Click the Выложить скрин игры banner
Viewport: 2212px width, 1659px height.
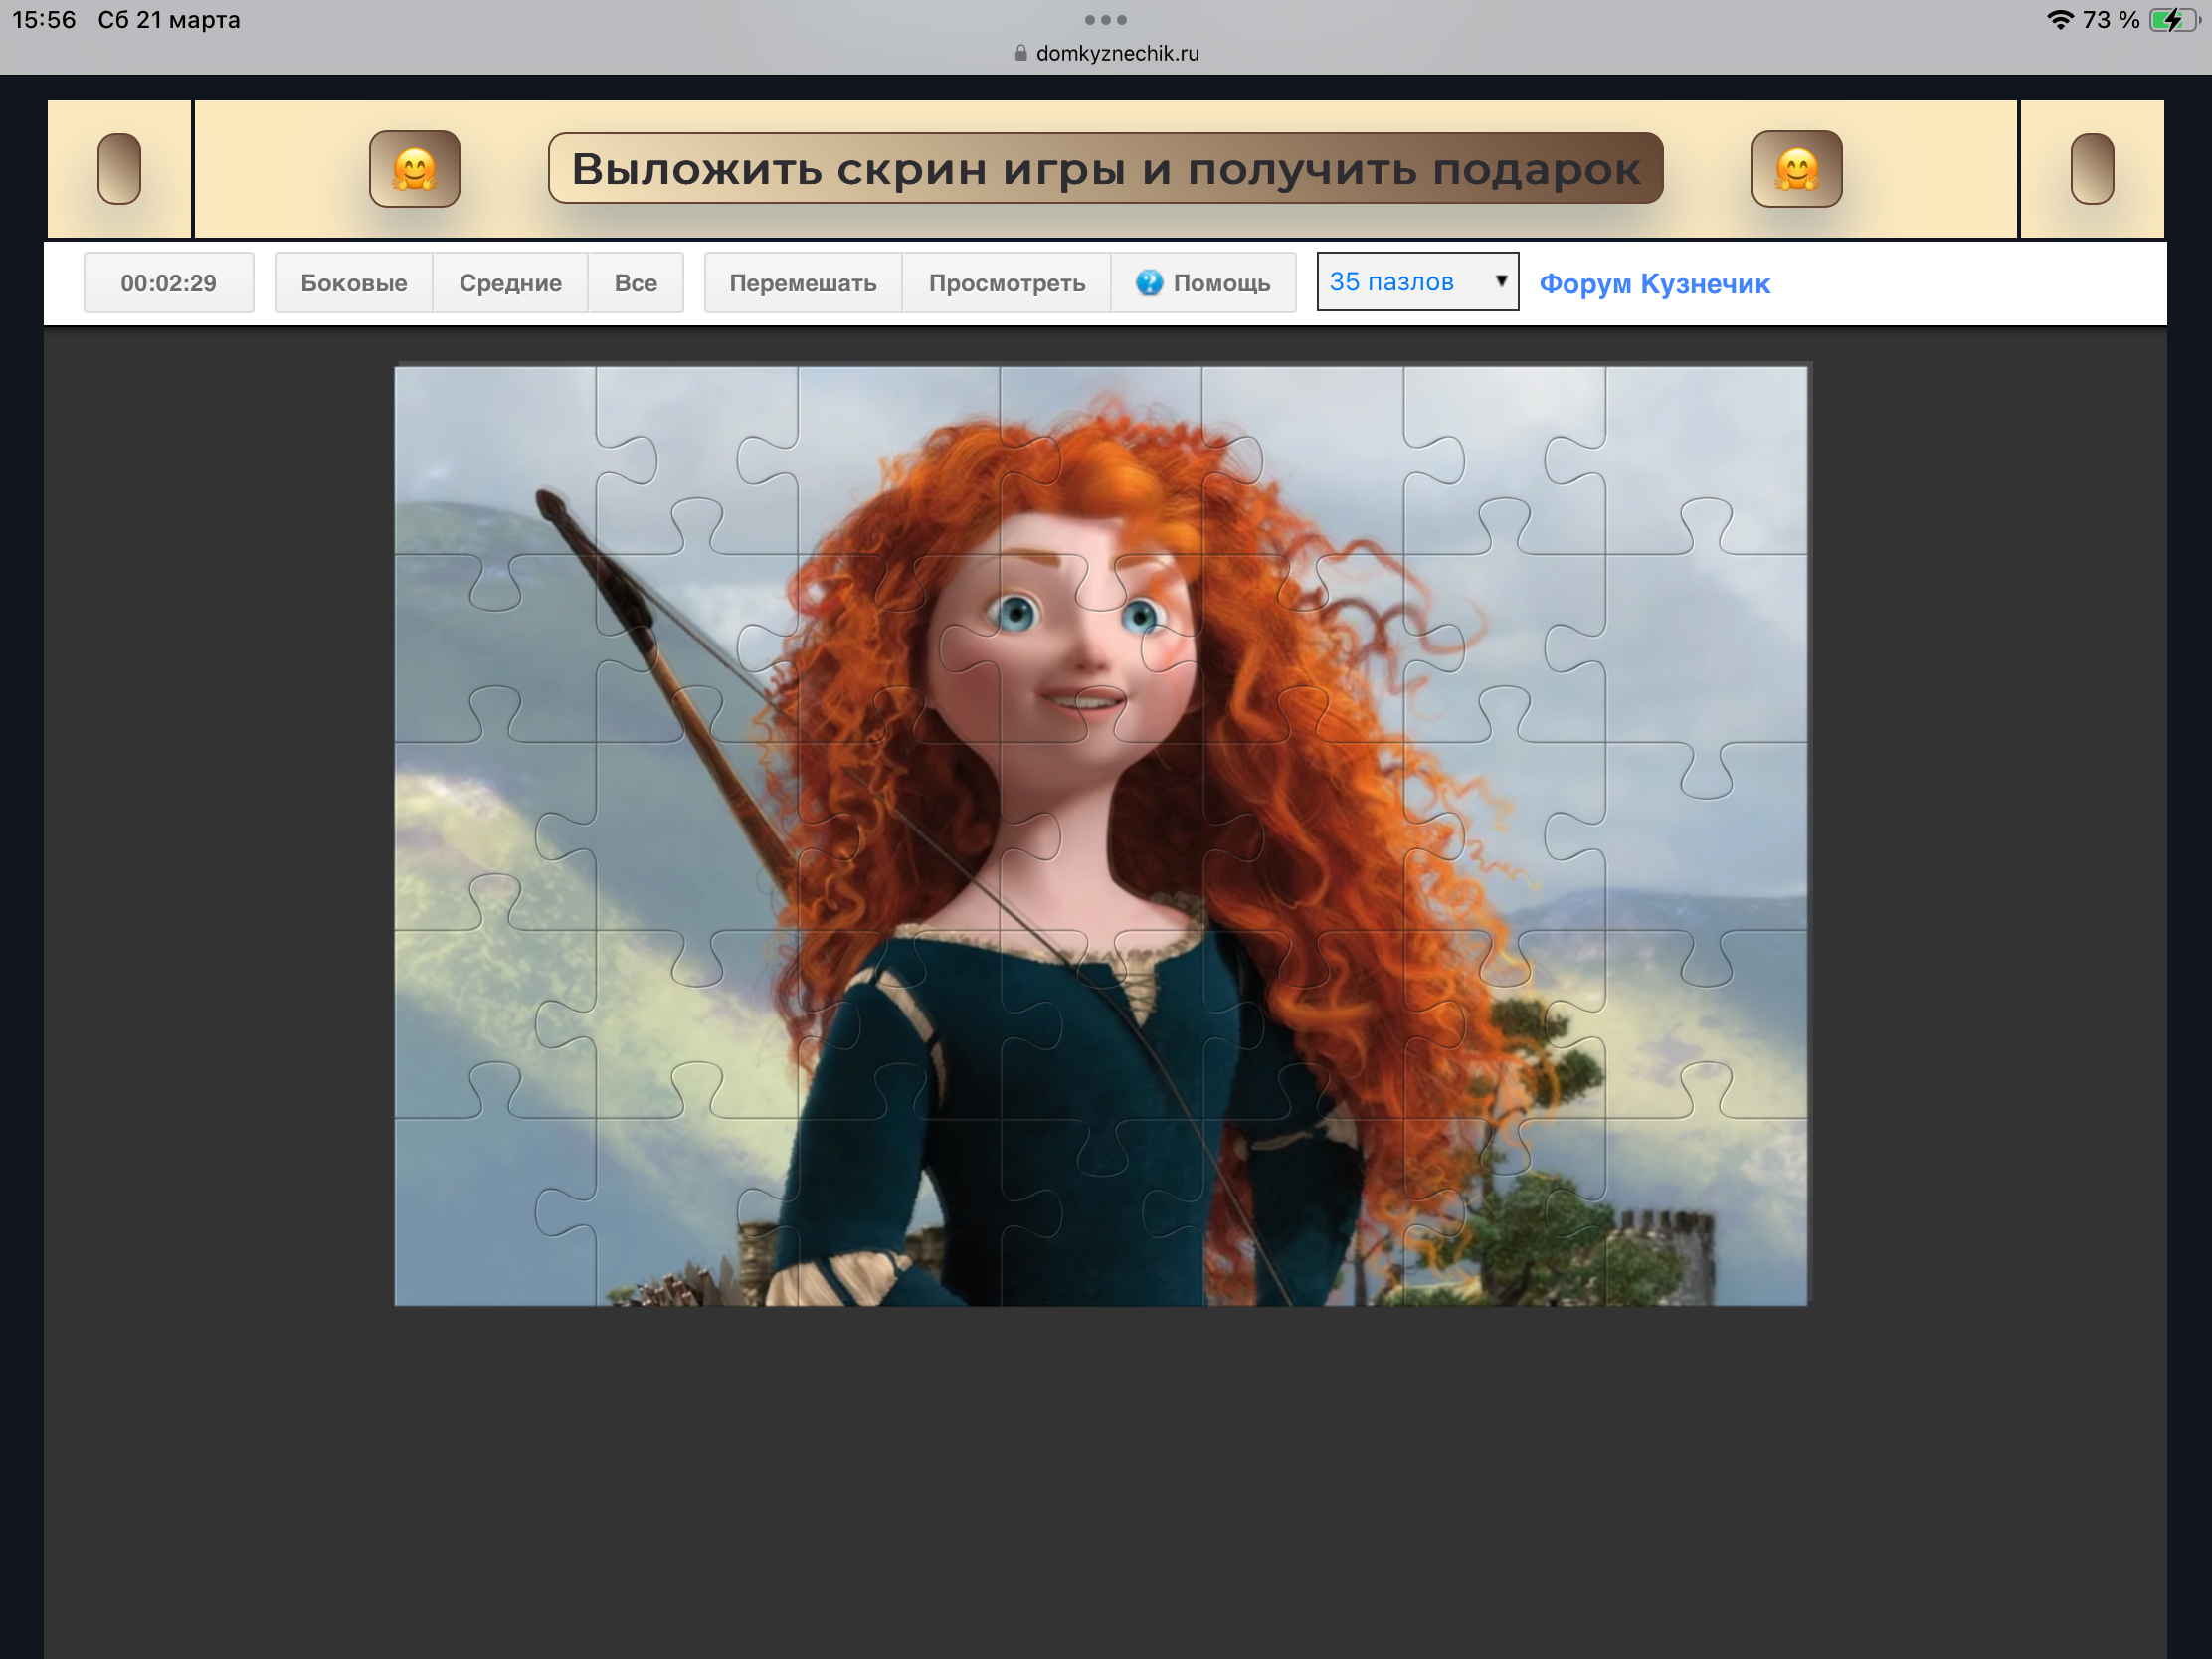[1105, 169]
